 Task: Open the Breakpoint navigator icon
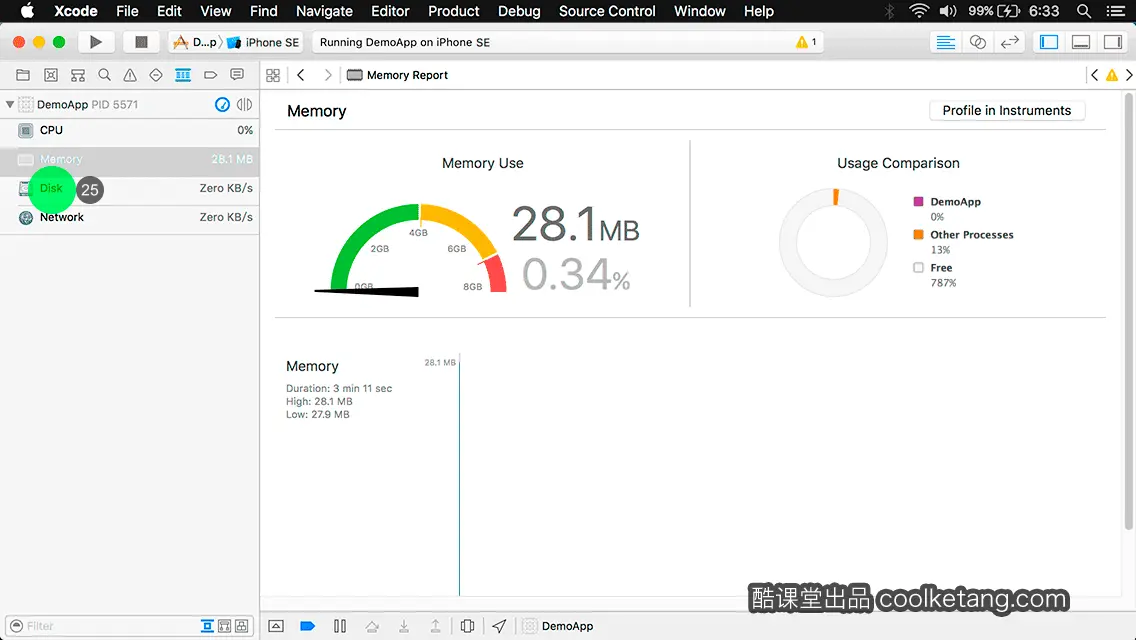(x=211, y=75)
